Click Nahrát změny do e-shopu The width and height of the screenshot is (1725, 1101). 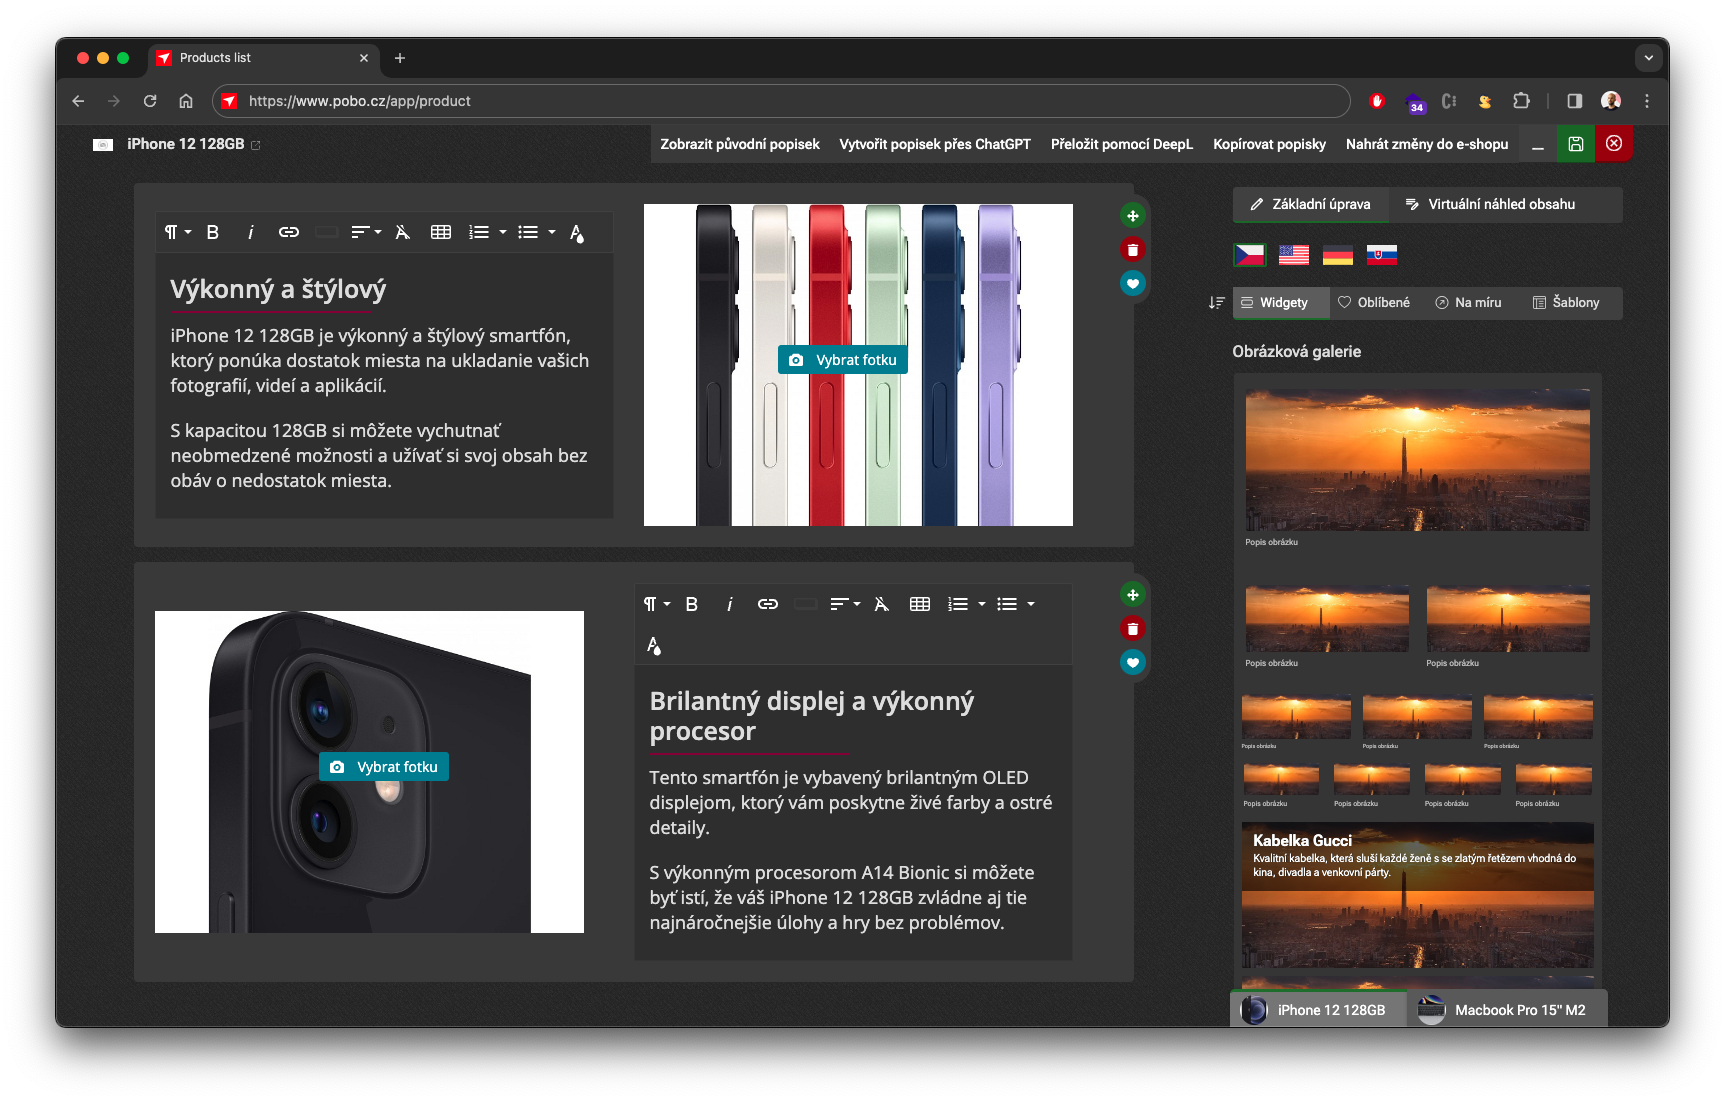tap(1427, 144)
